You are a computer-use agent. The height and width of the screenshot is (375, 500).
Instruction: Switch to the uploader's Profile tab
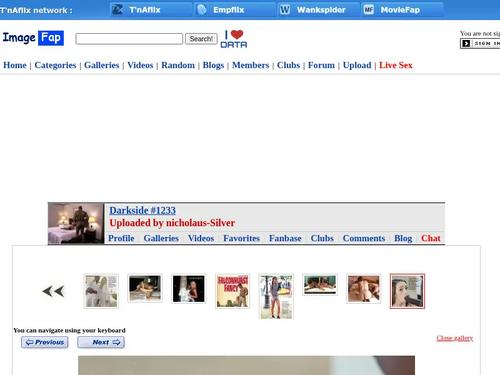coord(121,238)
